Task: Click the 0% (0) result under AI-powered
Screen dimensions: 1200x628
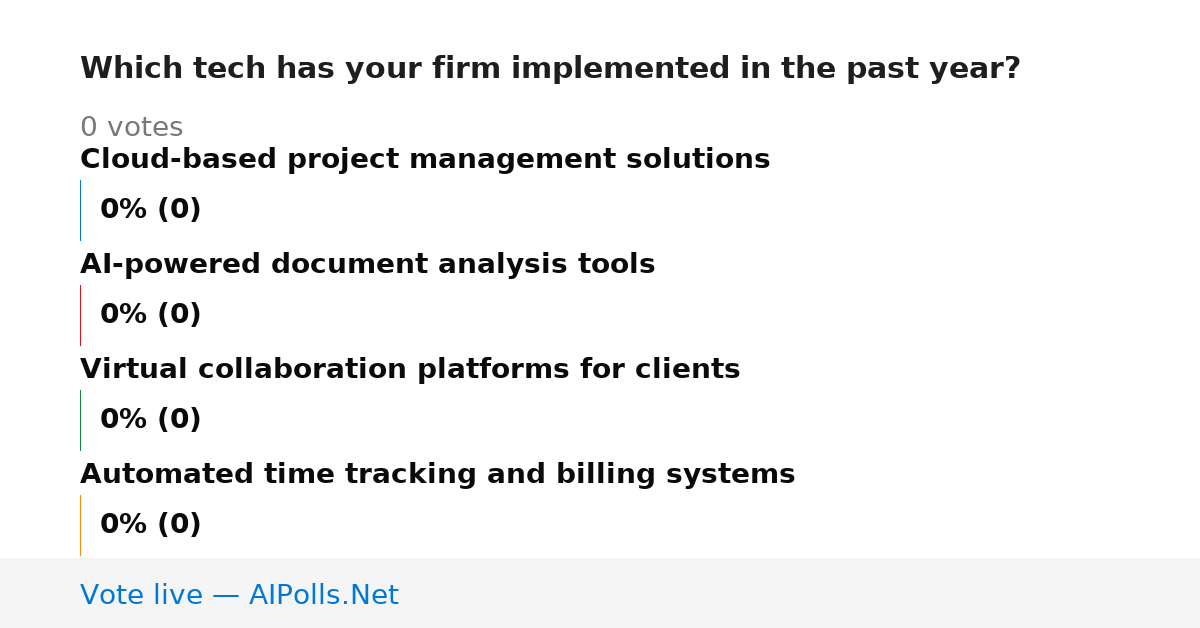Action: [150, 315]
